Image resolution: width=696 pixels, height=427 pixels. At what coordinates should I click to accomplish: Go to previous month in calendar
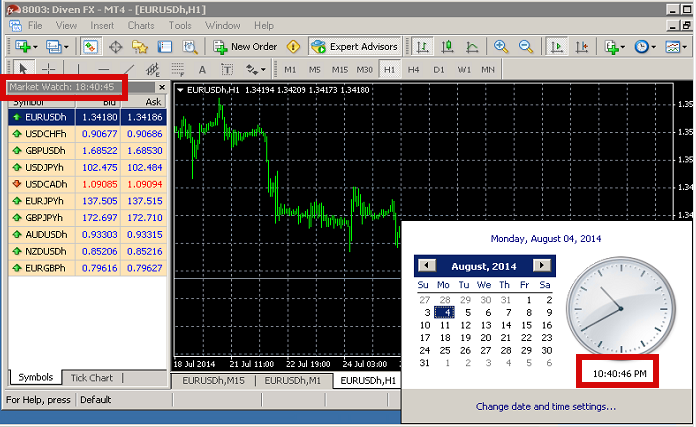tap(427, 265)
